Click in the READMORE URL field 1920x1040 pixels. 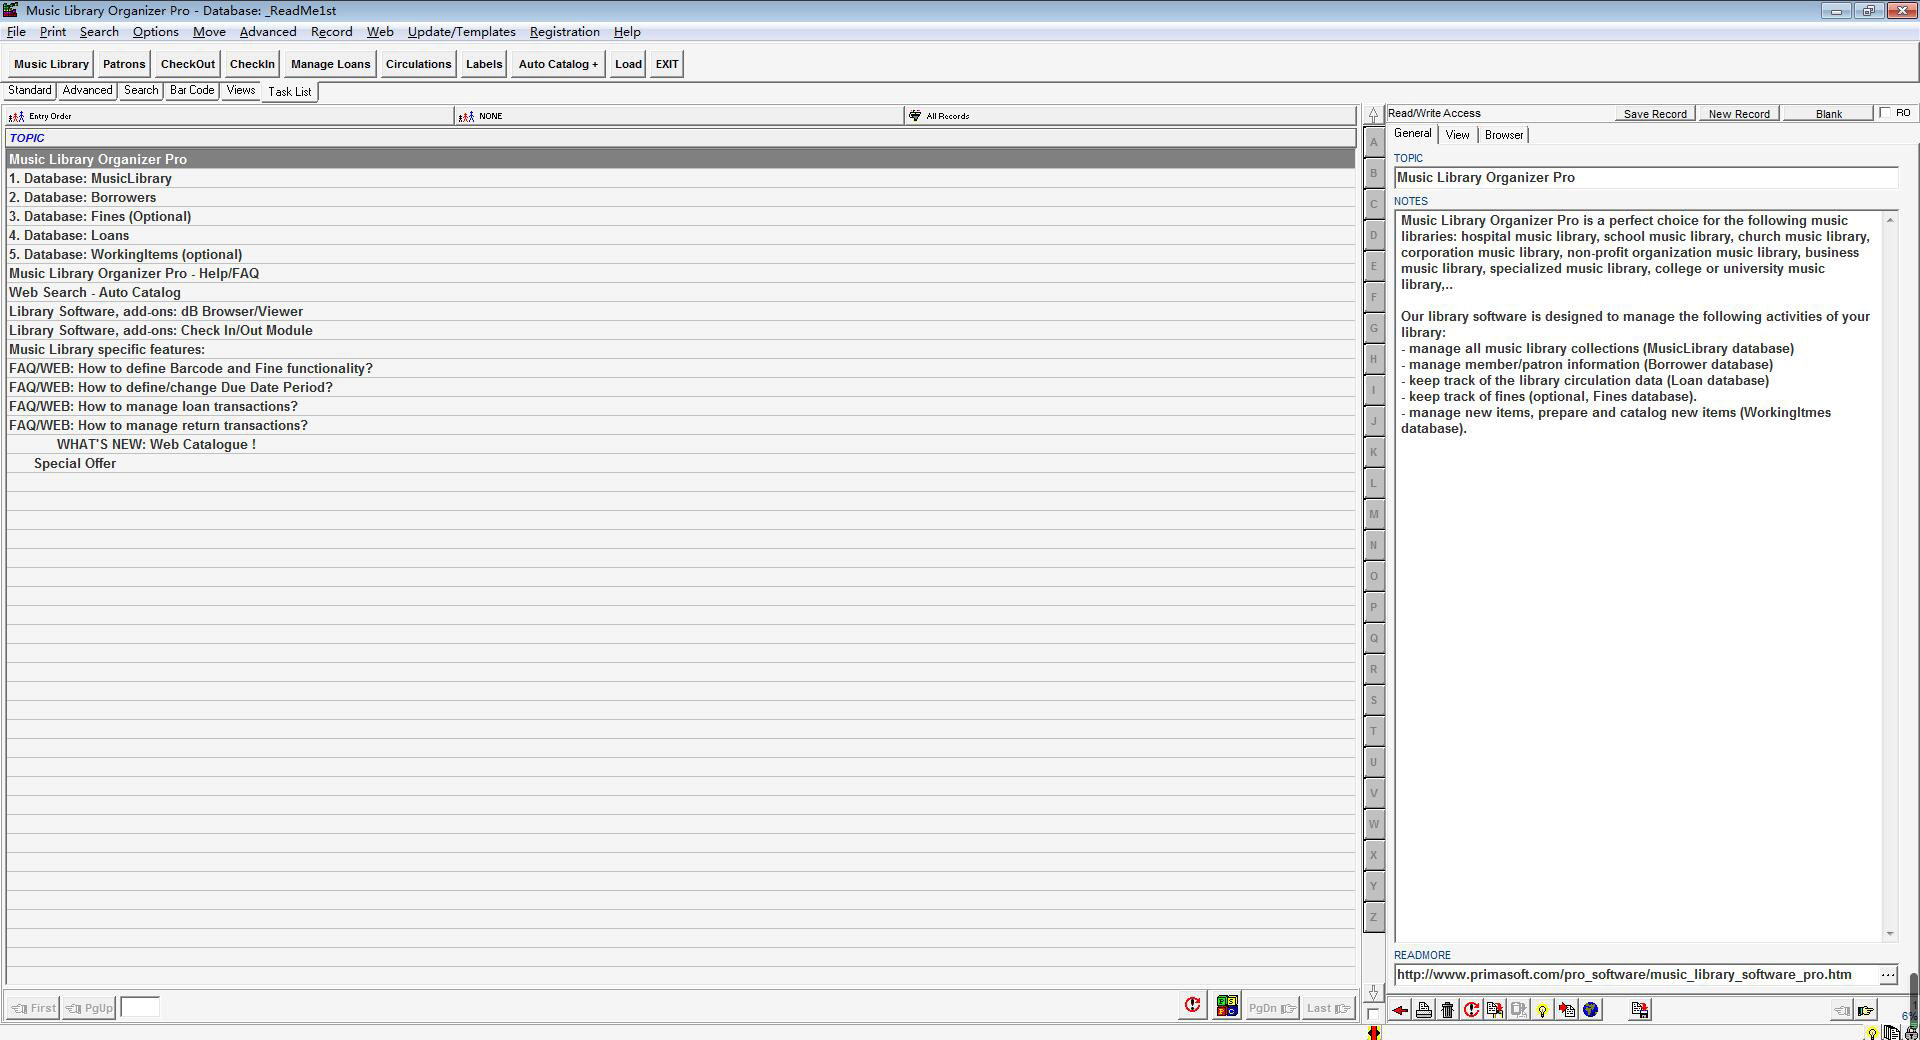1636,975
